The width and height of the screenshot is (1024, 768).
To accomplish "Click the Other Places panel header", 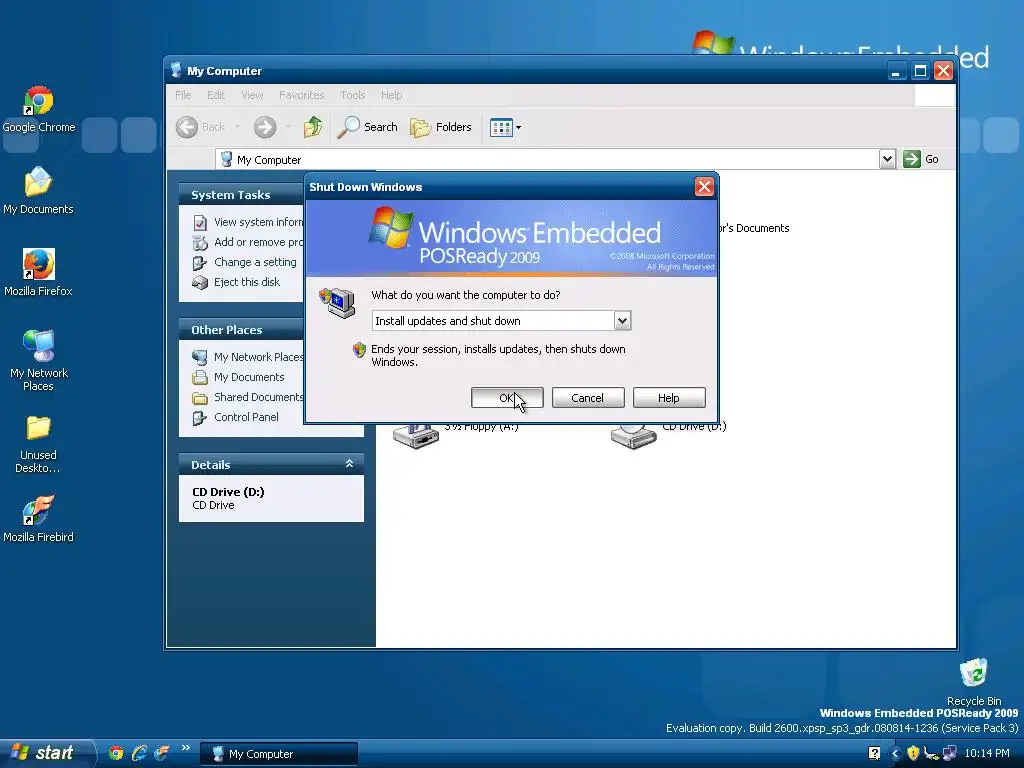I will coord(242,330).
